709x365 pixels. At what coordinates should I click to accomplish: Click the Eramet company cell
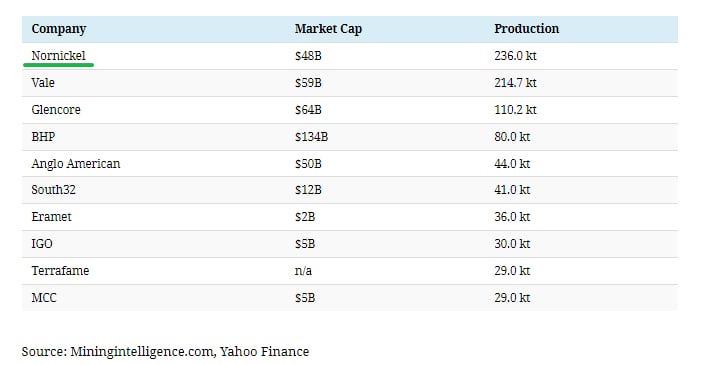tap(52, 217)
